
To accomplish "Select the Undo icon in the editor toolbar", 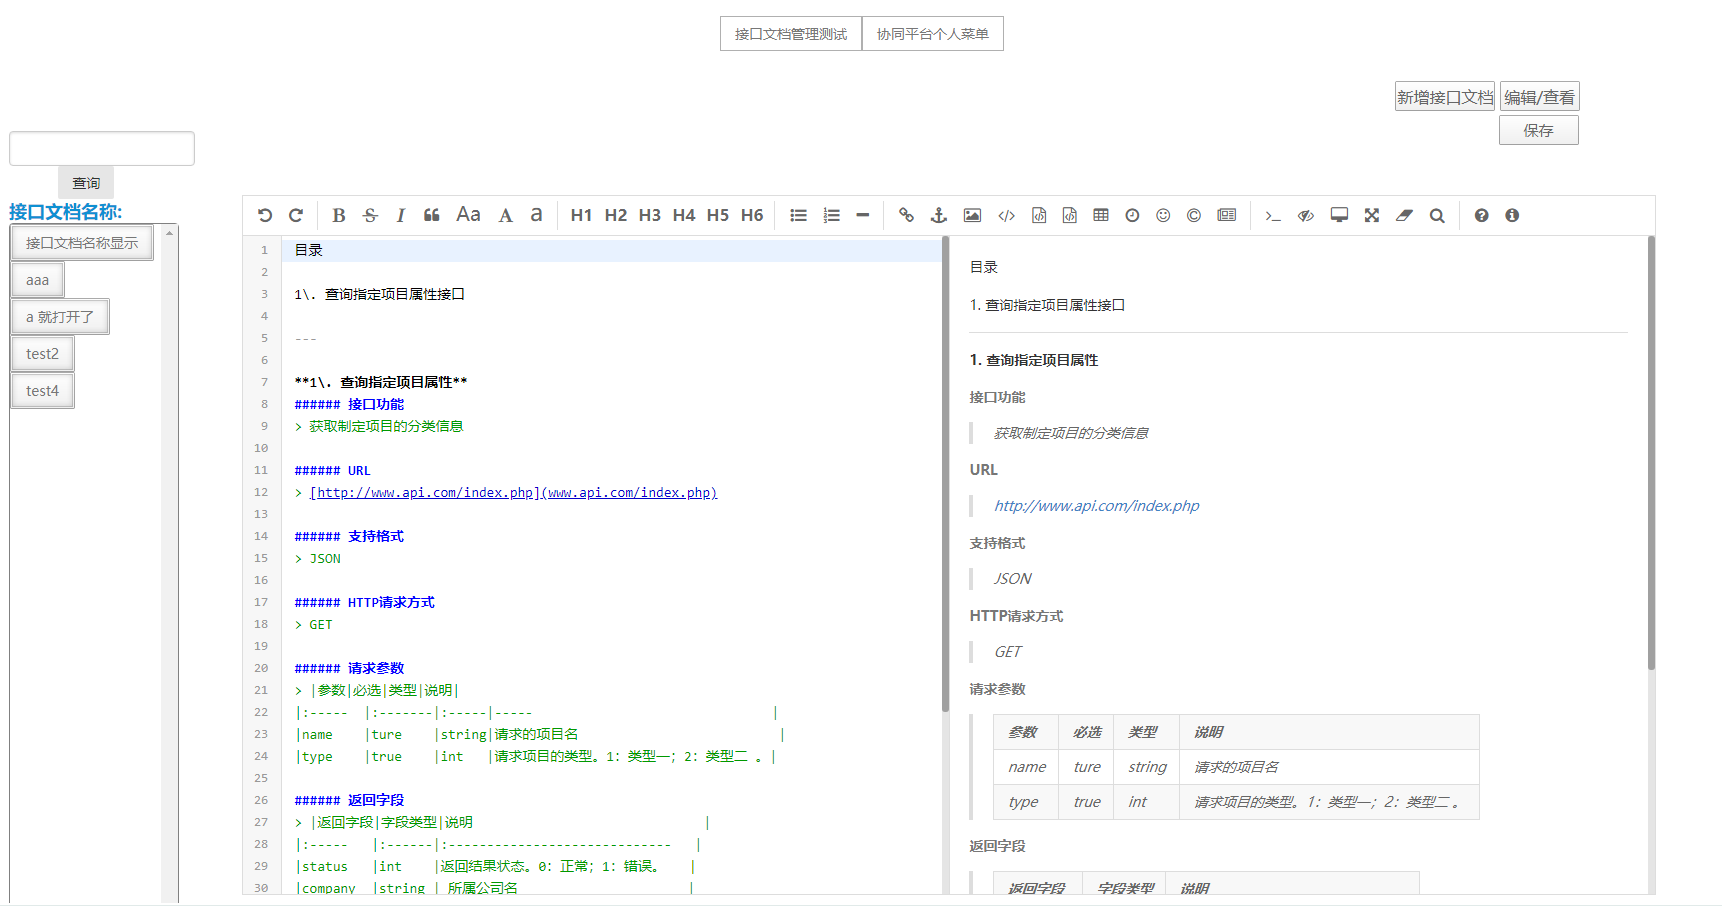I will 264,215.
